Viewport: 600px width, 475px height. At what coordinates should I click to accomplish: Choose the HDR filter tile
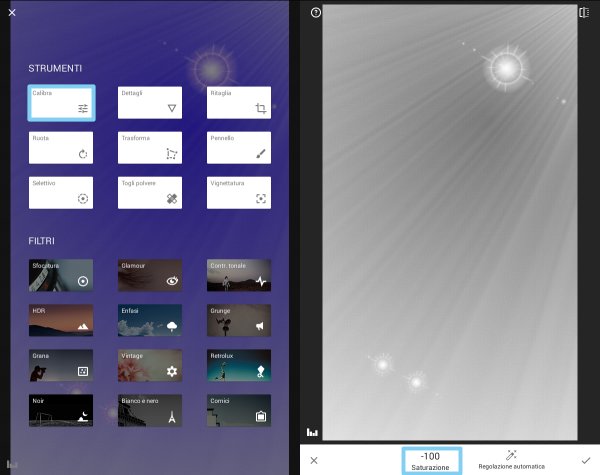coord(61,320)
